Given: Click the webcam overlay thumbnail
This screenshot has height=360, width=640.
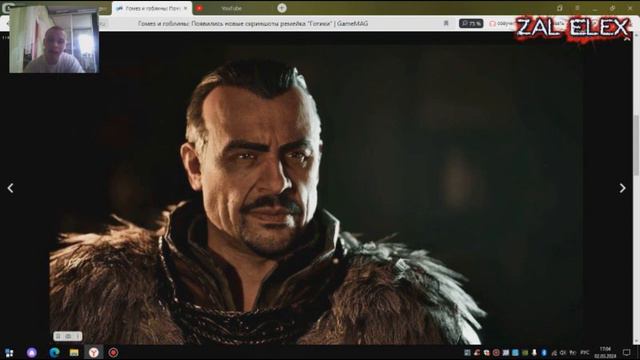Looking at the screenshot, I should coord(54,39).
